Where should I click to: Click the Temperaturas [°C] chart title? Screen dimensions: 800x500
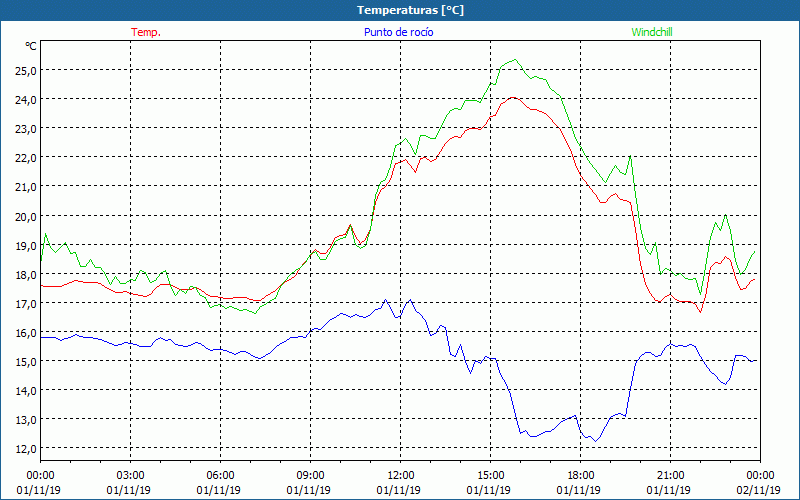pyautogui.click(x=410, y=10)
